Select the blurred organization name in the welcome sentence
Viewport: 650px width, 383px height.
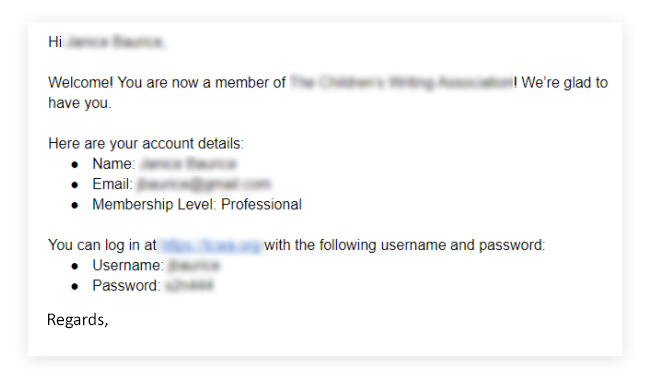pyautogui.click(x=401, y=82)
